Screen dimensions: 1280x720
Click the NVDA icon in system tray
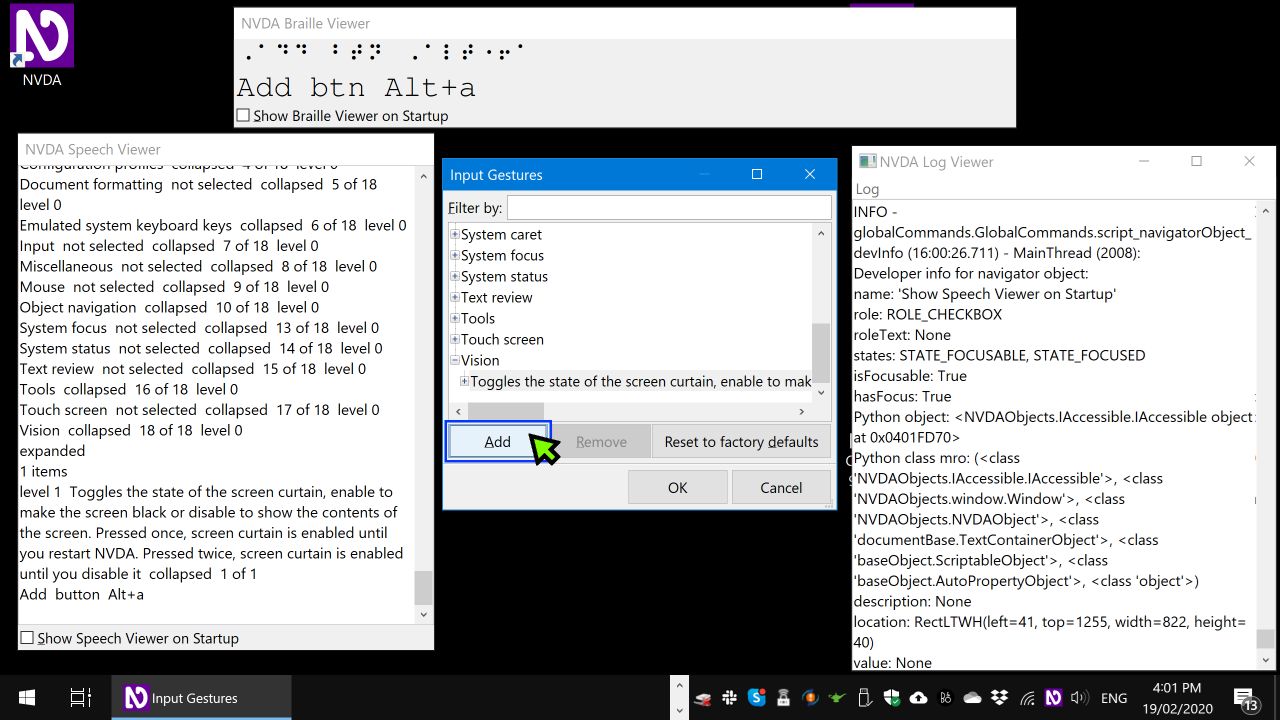coord(1053,698)
